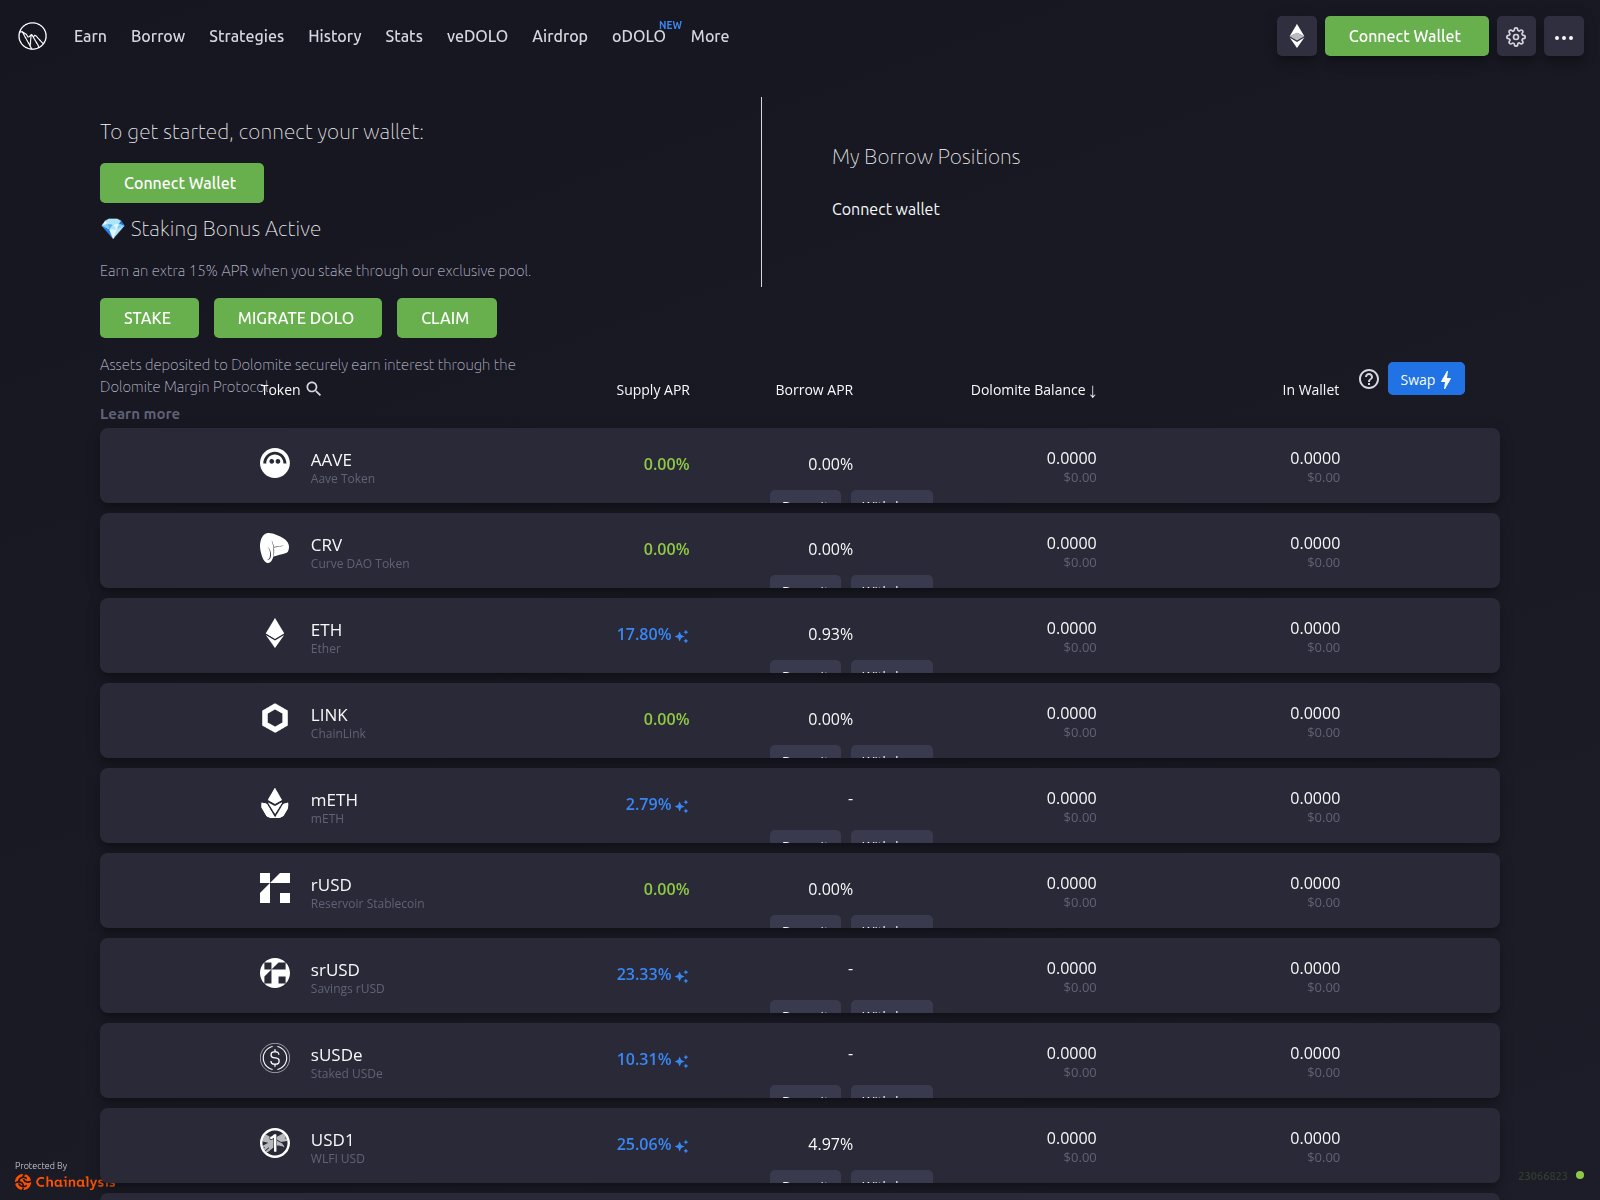Click the sparkle icon beside USD1 25.06%

tap(682, 1146)
